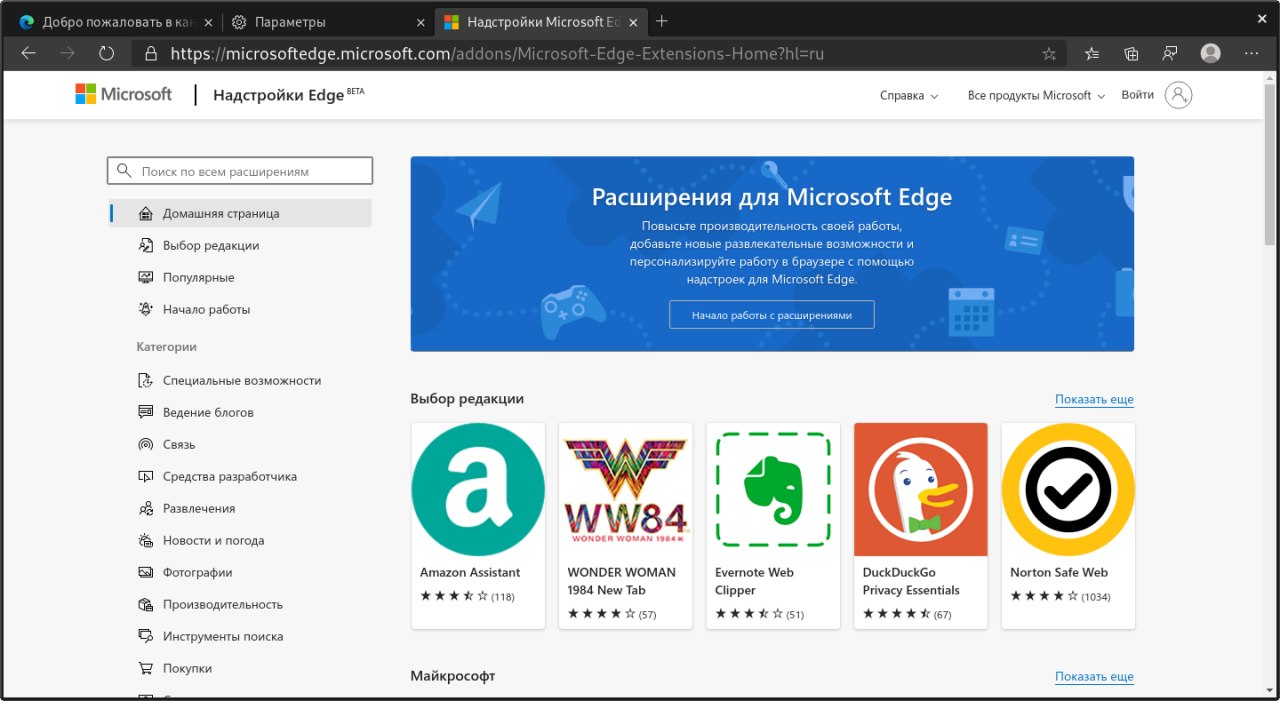Screen dimensions: 1280x701
Task: Click the DuckDuckGo Privacy Essentials title text
Action: click(x=911, y=581)
